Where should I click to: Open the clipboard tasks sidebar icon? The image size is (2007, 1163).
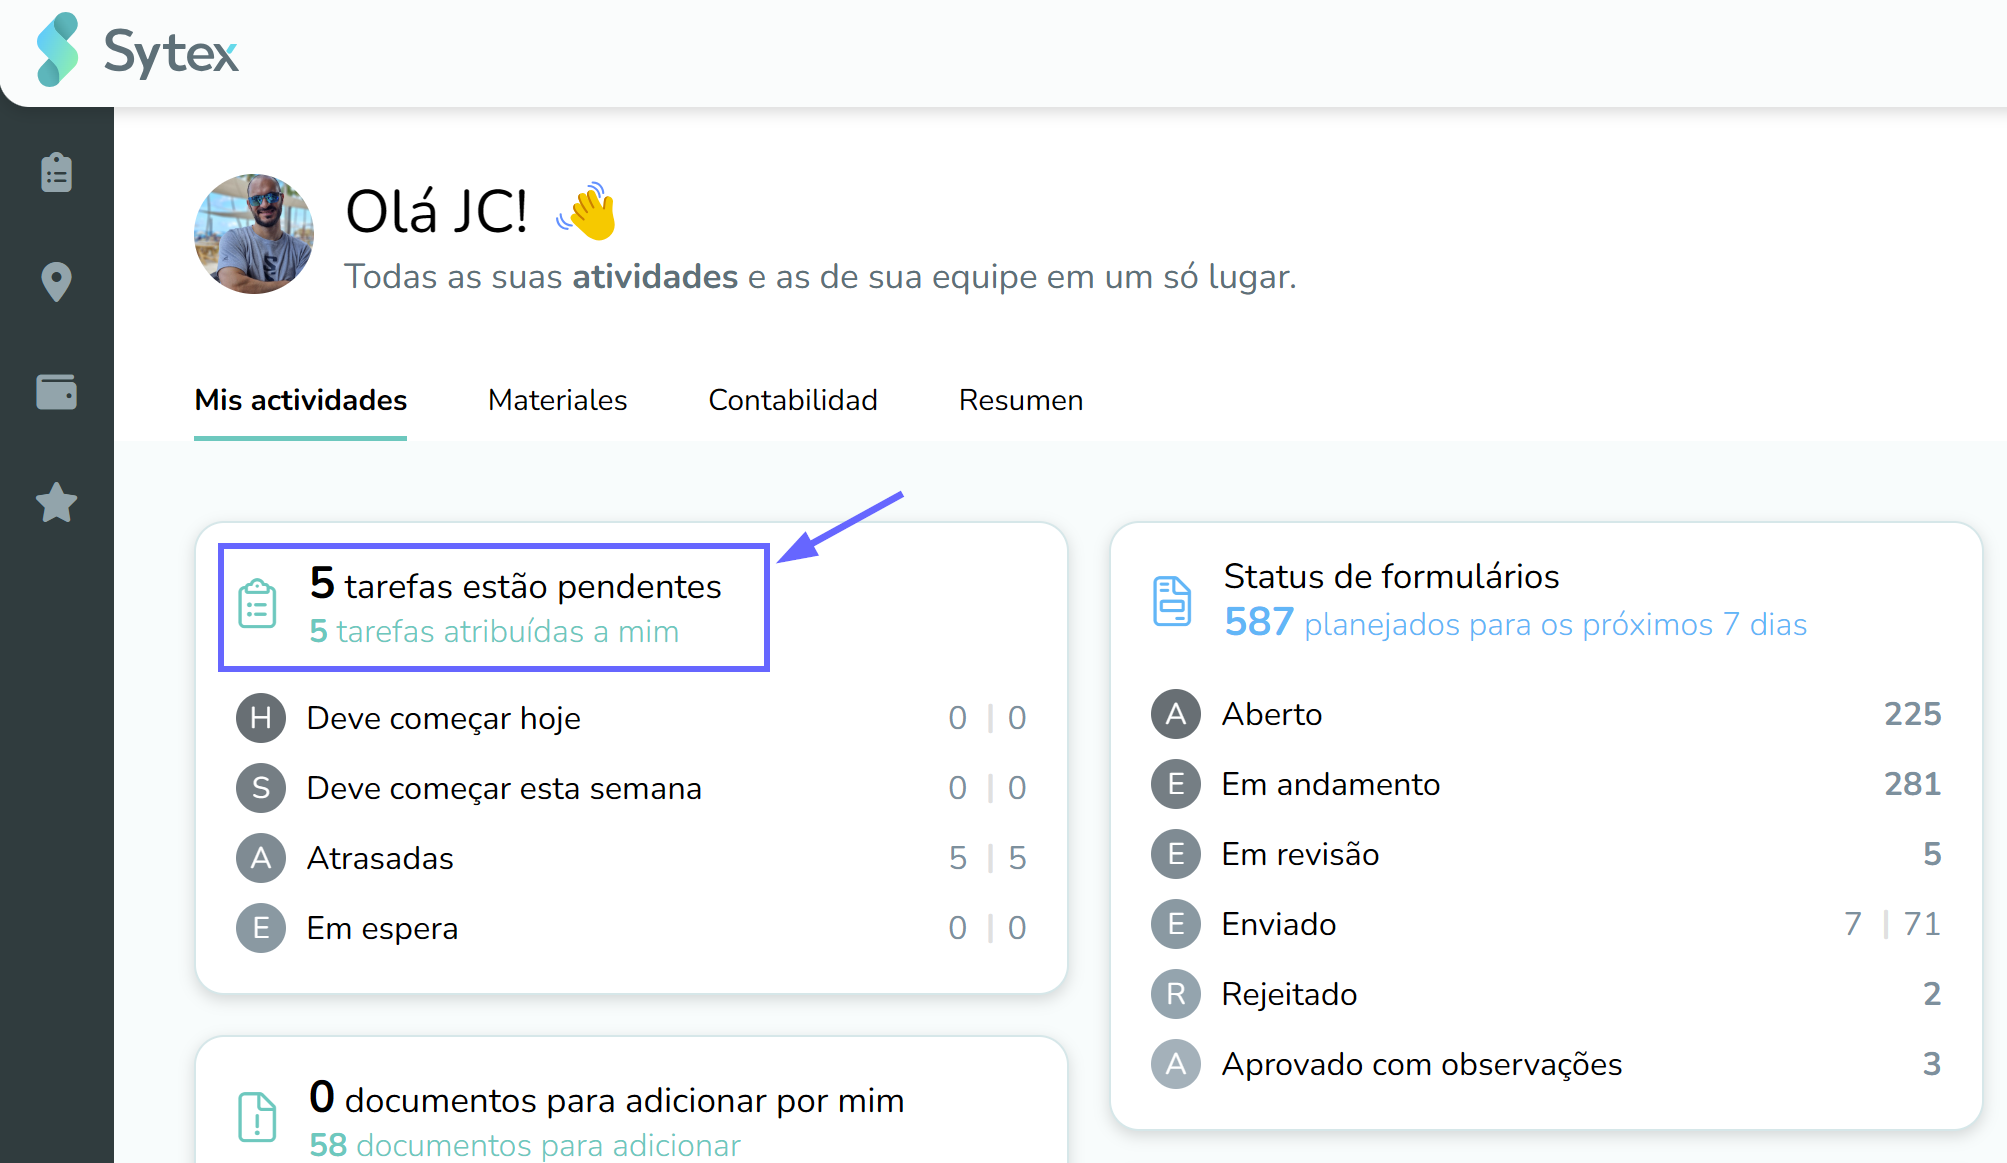pyautogui.click(x=57, y=172)
